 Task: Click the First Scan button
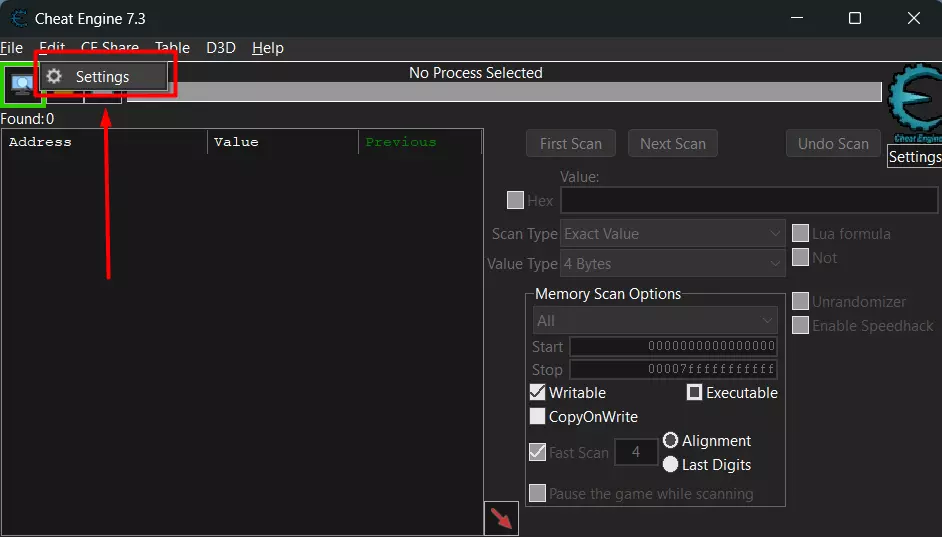click(x=571, y=144)
